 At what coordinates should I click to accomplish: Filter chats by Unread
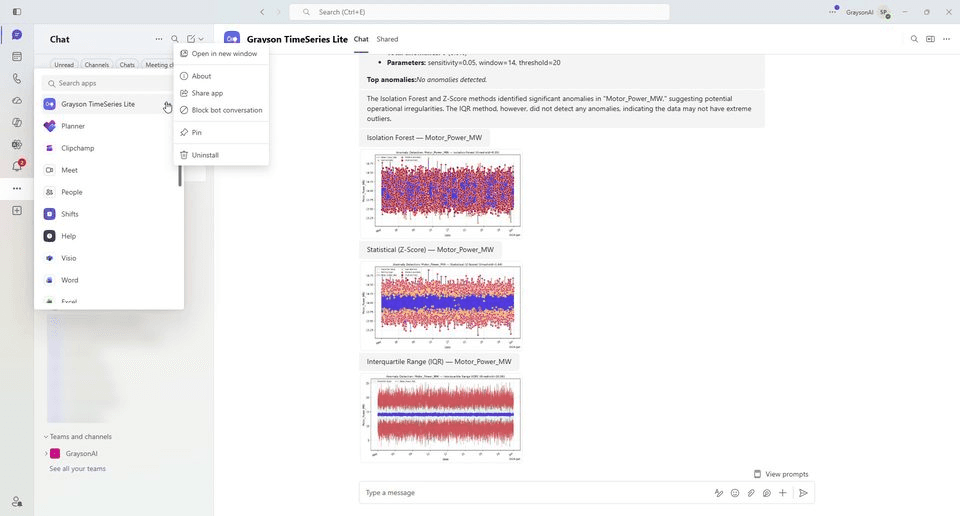[64, 64]
